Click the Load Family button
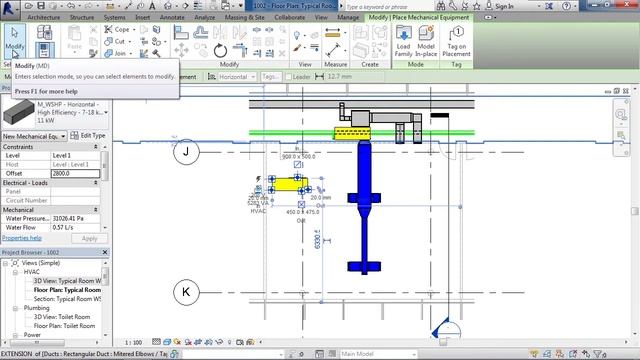This screenshot has width=640, height=360. [403, 41]
